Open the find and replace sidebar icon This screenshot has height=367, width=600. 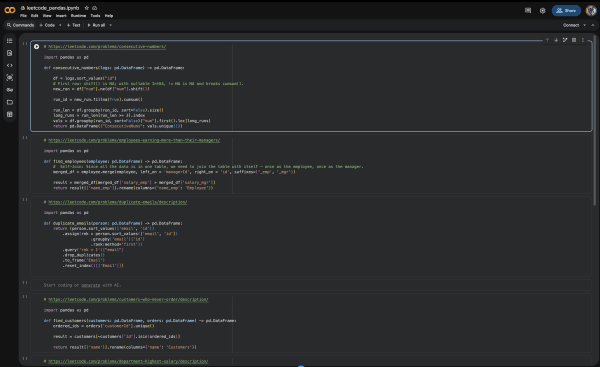click(x=10, y=53)
